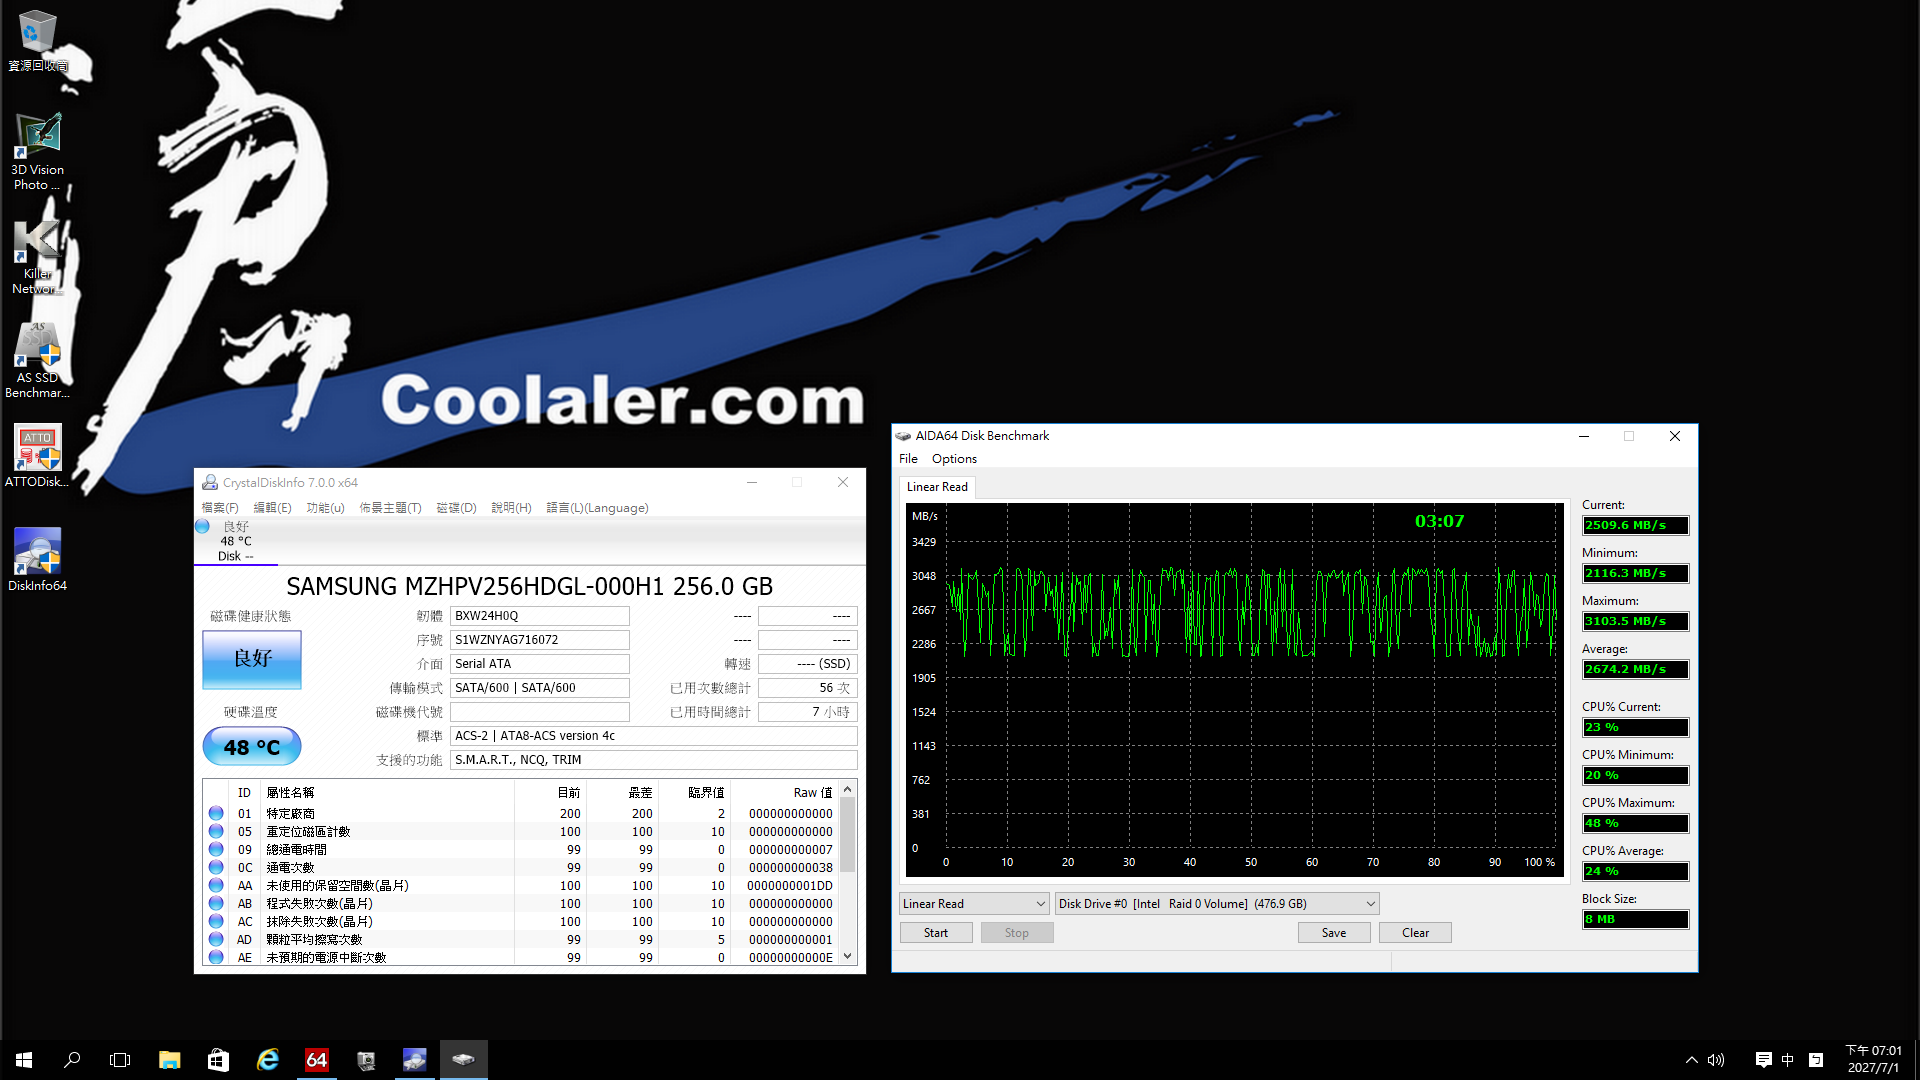The width and height of the screenshot is (1920, 1080).
Task: Select the 抹除失敗次數(晶片) attribute row
Action: 520,922
